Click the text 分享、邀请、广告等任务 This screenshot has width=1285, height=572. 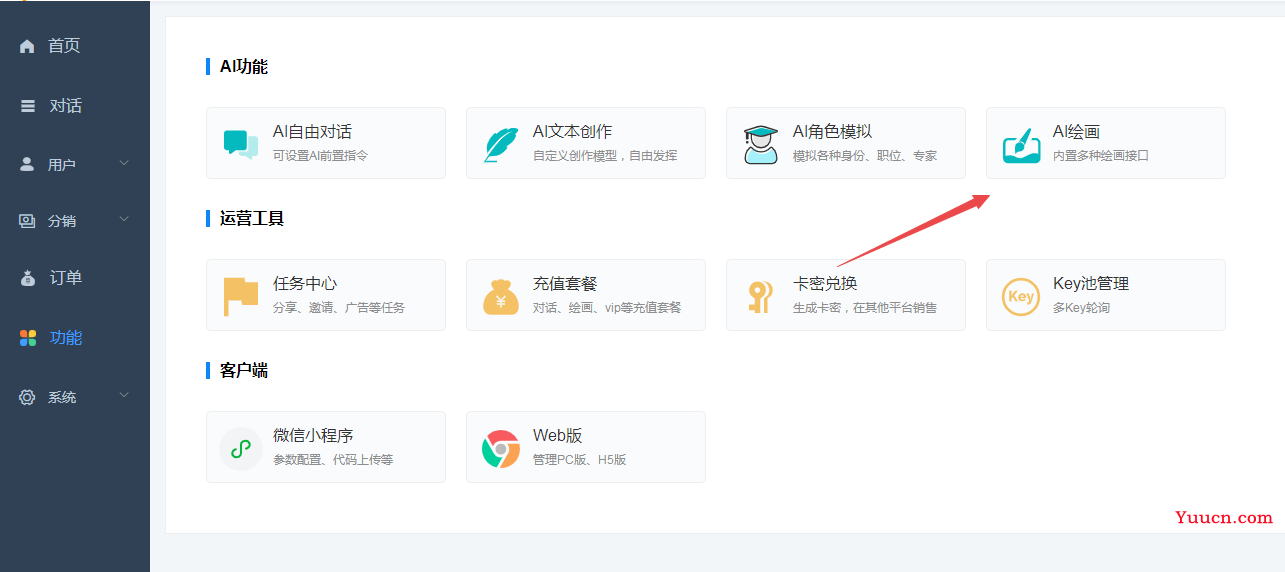coord(339,308)
